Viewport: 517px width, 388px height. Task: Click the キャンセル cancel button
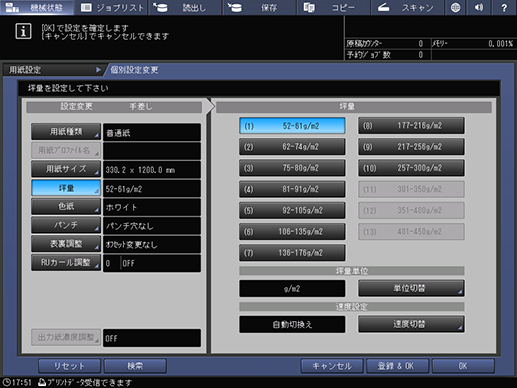(332, 366)
